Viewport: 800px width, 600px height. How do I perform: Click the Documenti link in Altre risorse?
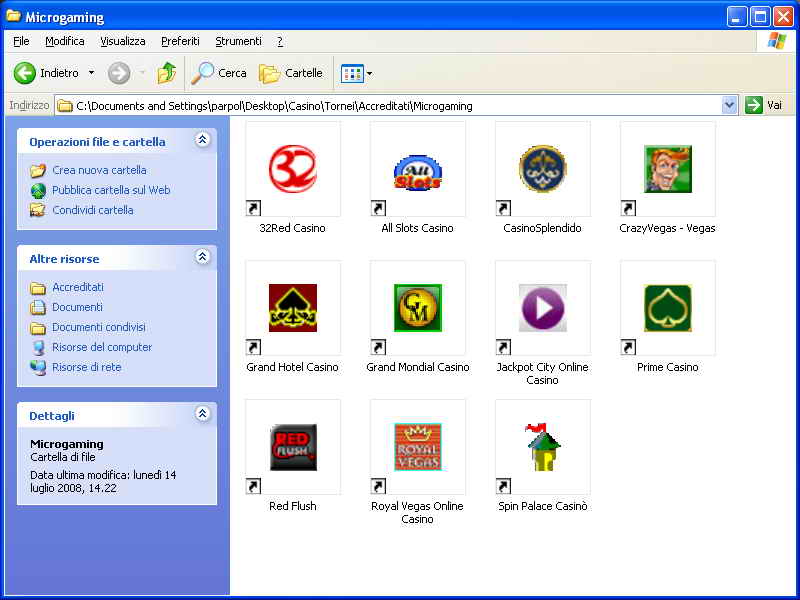tap(78, 307)
